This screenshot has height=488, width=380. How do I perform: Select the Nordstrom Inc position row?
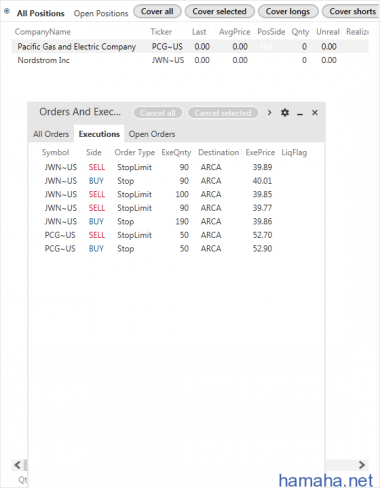pos(190,60)
